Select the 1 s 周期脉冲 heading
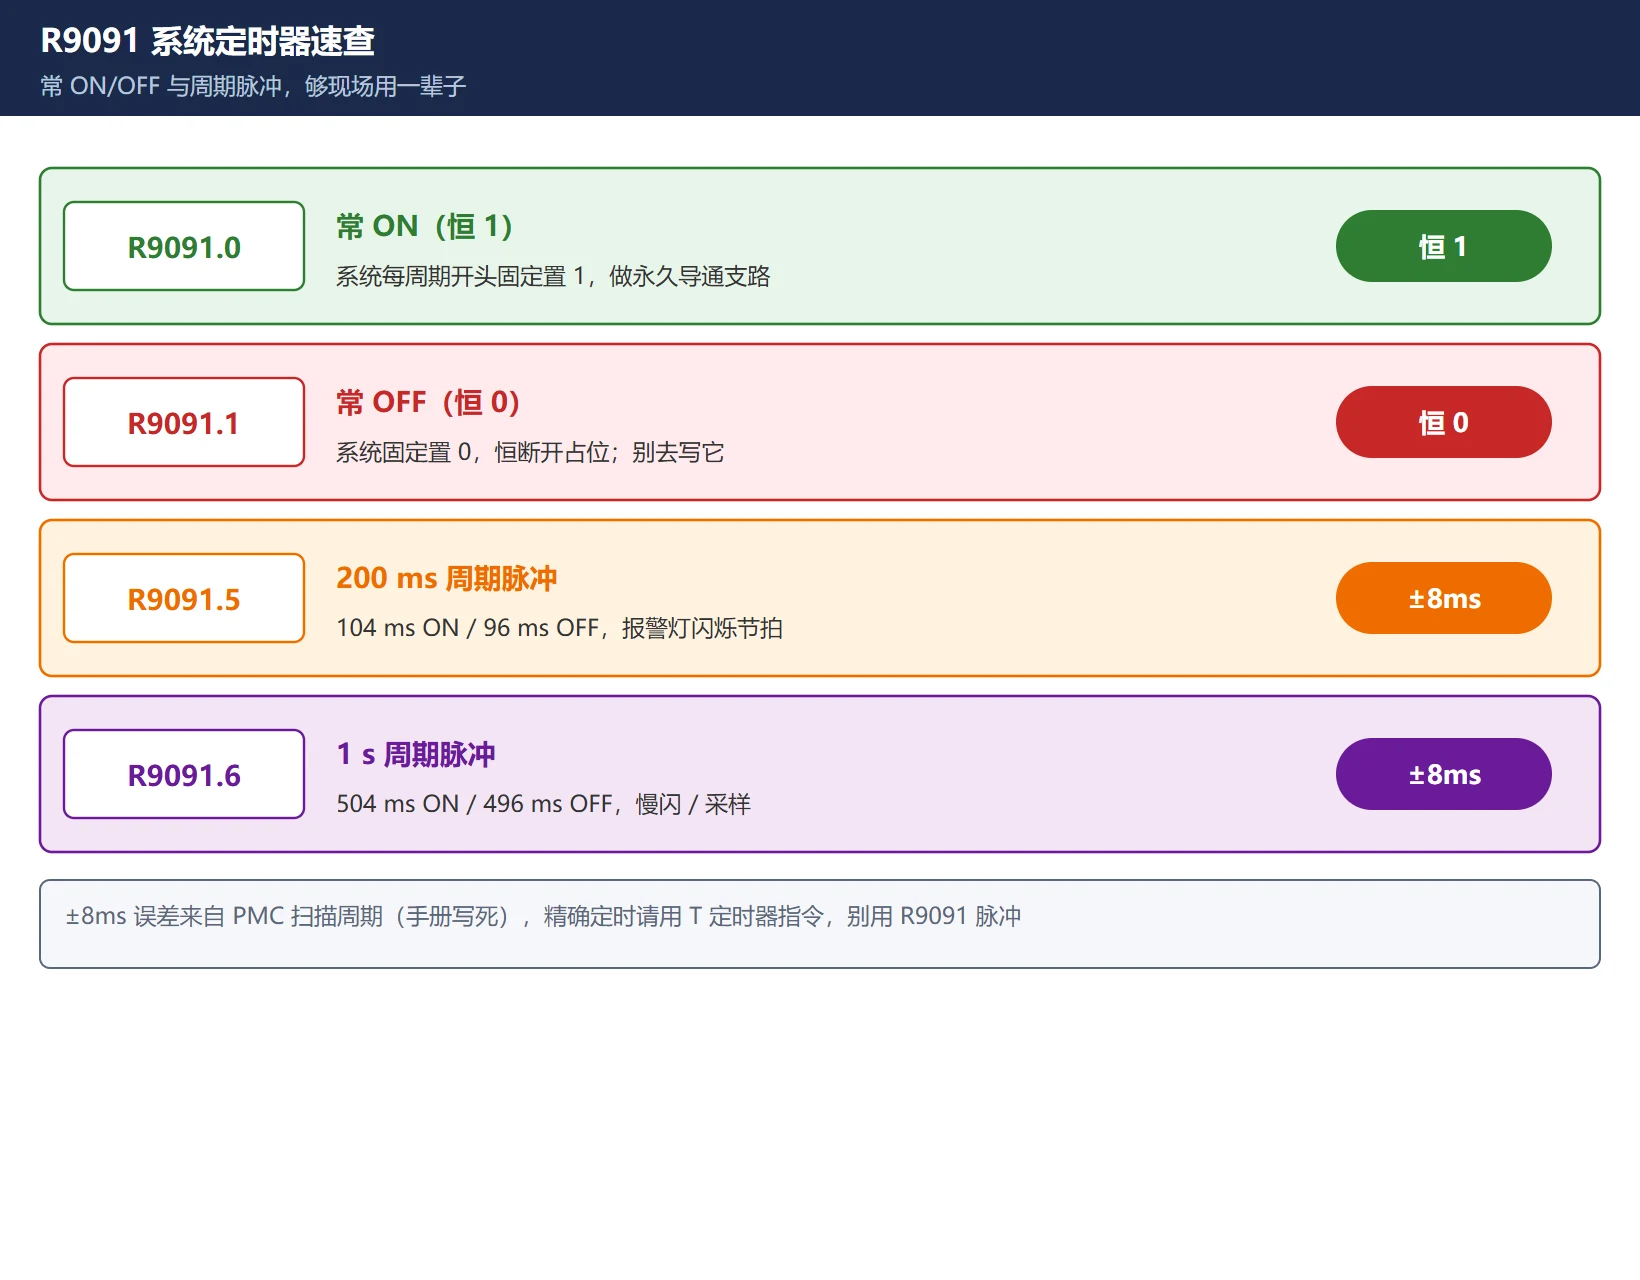The image size is (1640, 1280). point(415,754)
